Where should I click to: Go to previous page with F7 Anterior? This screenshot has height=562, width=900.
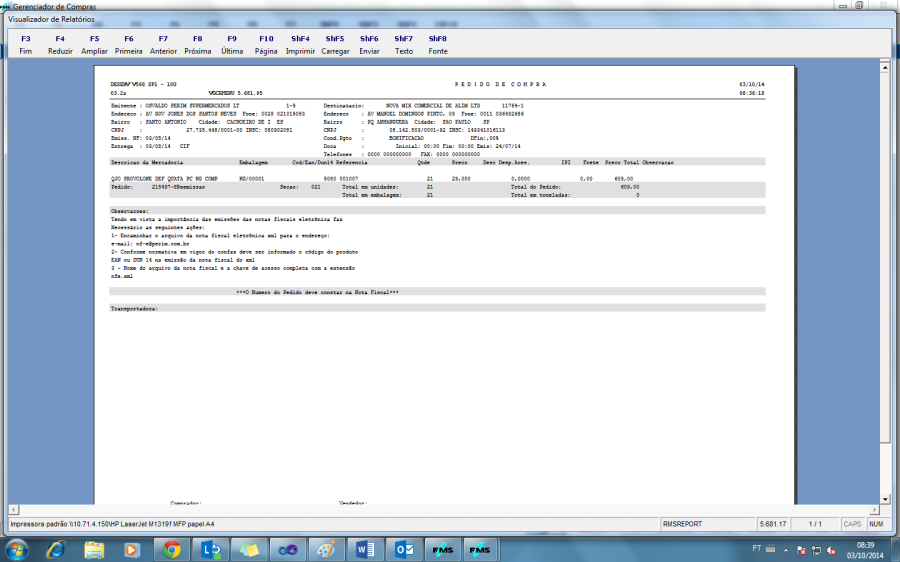[163, 45]
